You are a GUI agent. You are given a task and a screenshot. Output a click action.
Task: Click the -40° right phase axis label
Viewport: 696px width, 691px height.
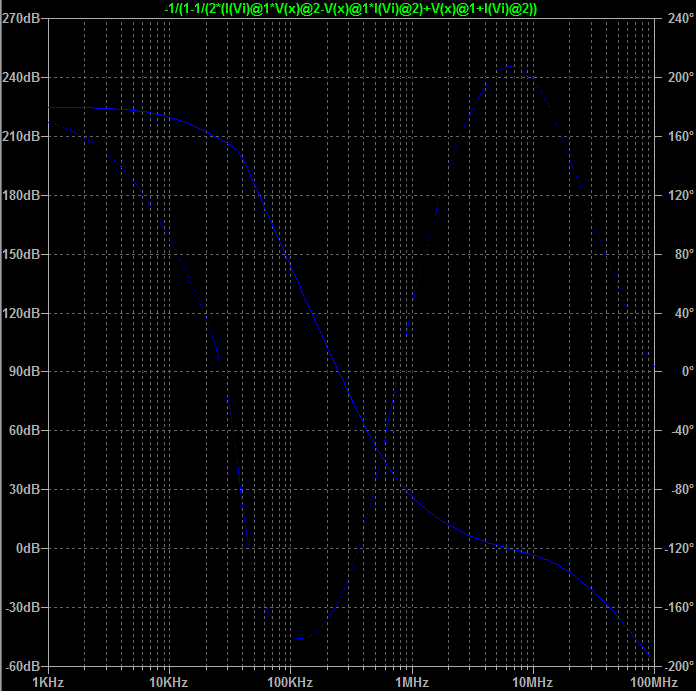click(682, 430)
